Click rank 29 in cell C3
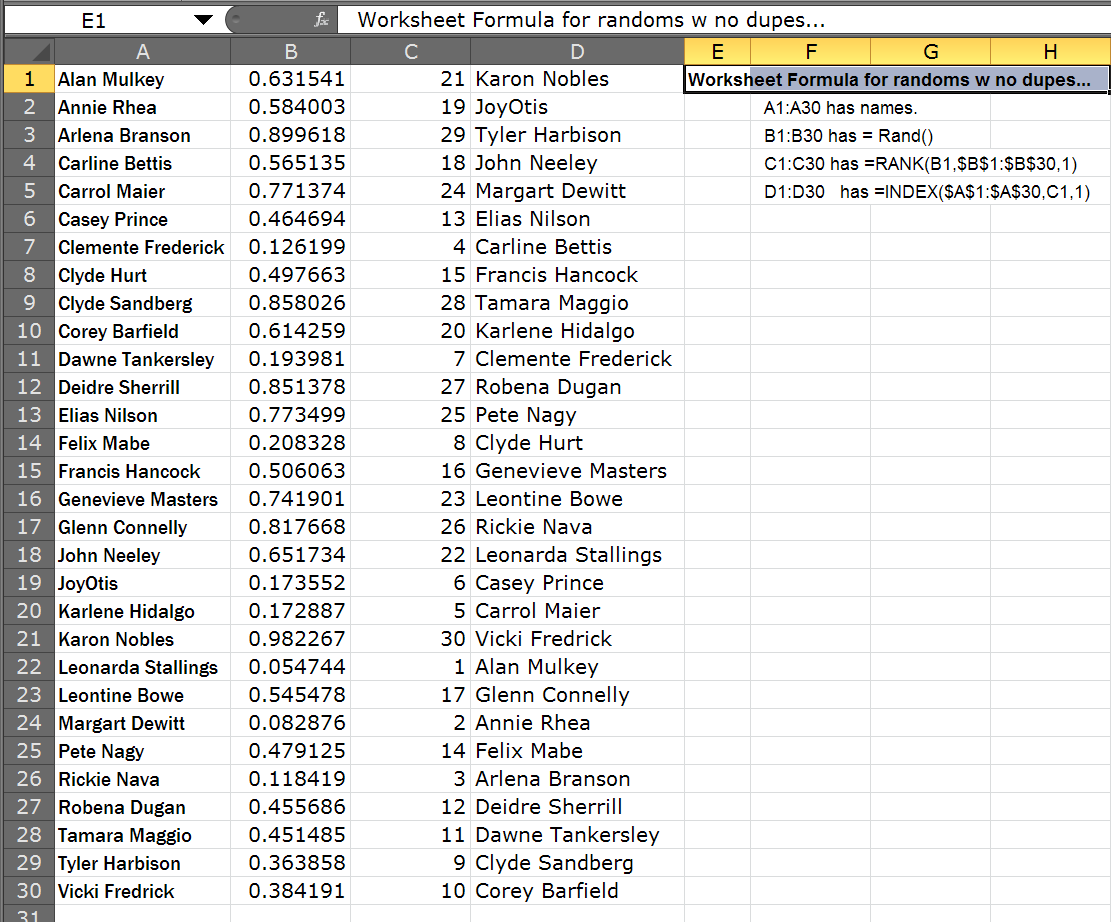Viewport: 1111px width, 922px height. click(x=410, y=135)
